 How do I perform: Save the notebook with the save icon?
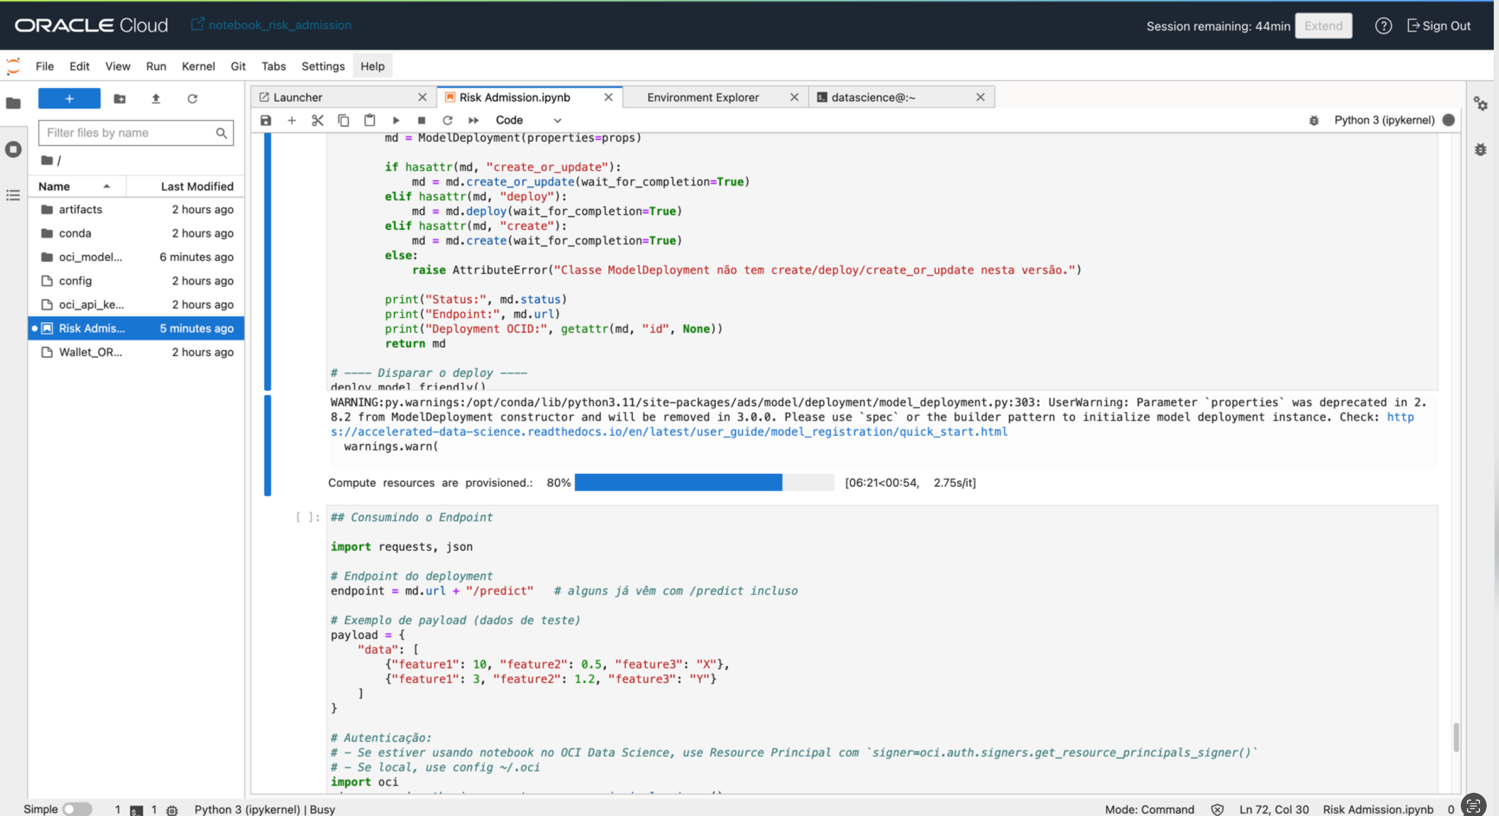[x=266, y=120]
